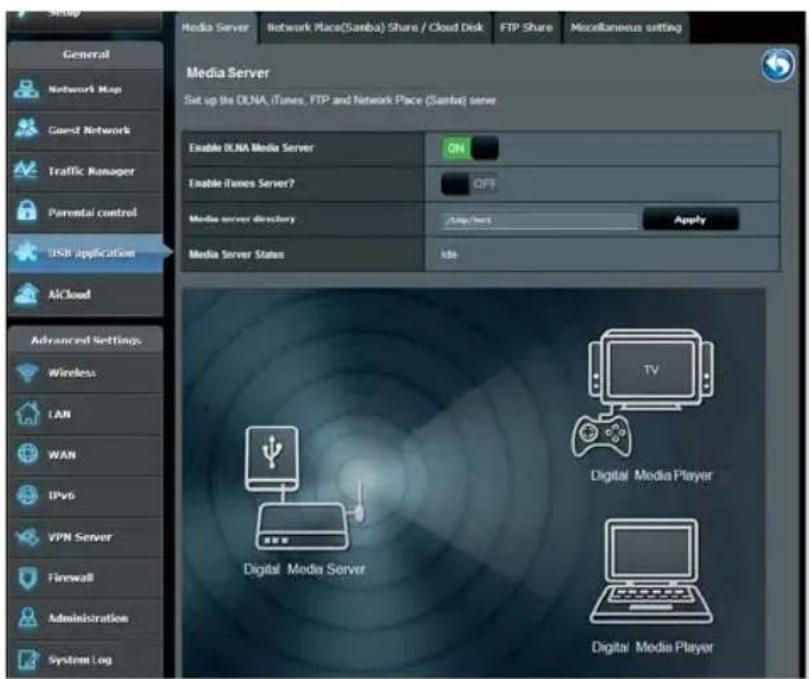This screenshot has height=679, width=809.
Task: Click the WAN globe icon
Action: (27, 454)
